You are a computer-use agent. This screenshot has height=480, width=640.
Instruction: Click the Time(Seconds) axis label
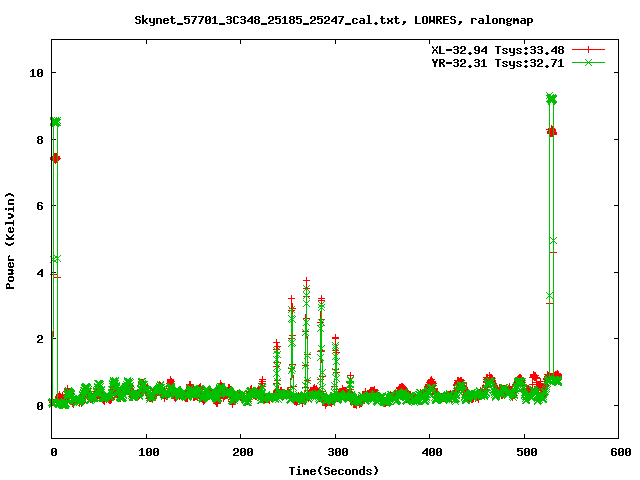click(334, 471)
